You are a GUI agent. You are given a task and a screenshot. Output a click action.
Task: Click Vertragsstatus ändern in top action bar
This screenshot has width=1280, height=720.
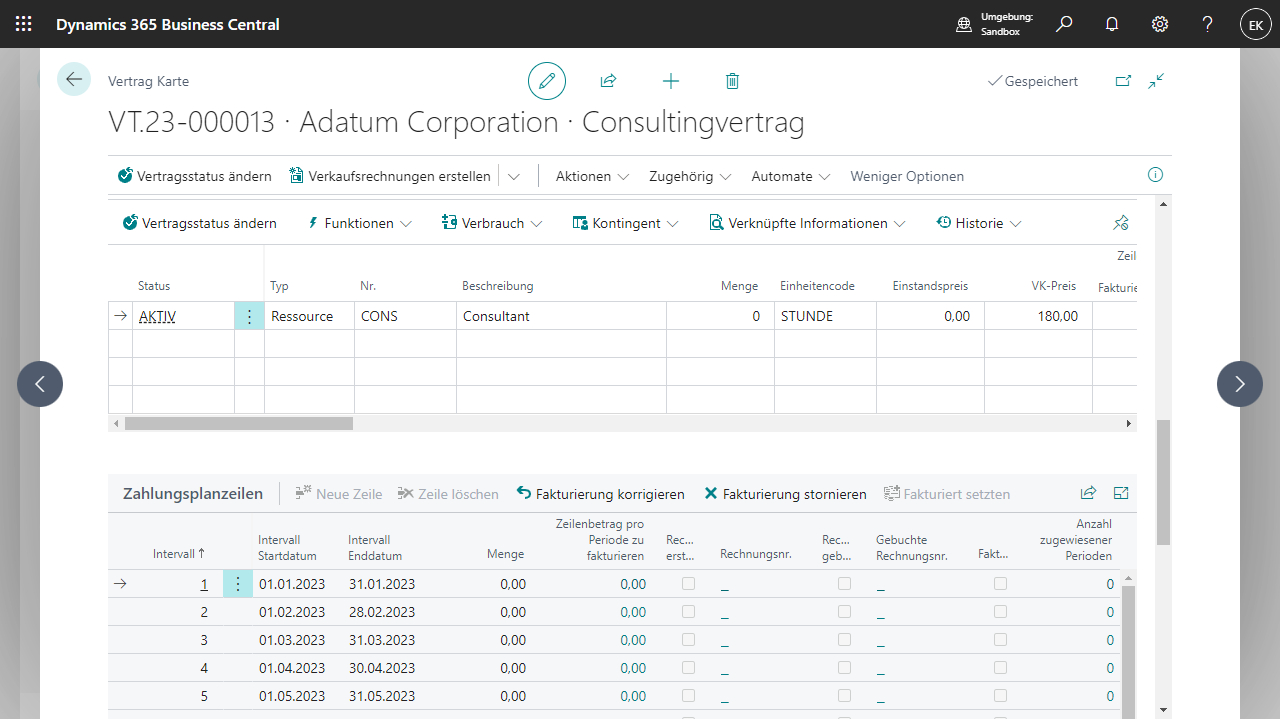[x=194, y=176]
